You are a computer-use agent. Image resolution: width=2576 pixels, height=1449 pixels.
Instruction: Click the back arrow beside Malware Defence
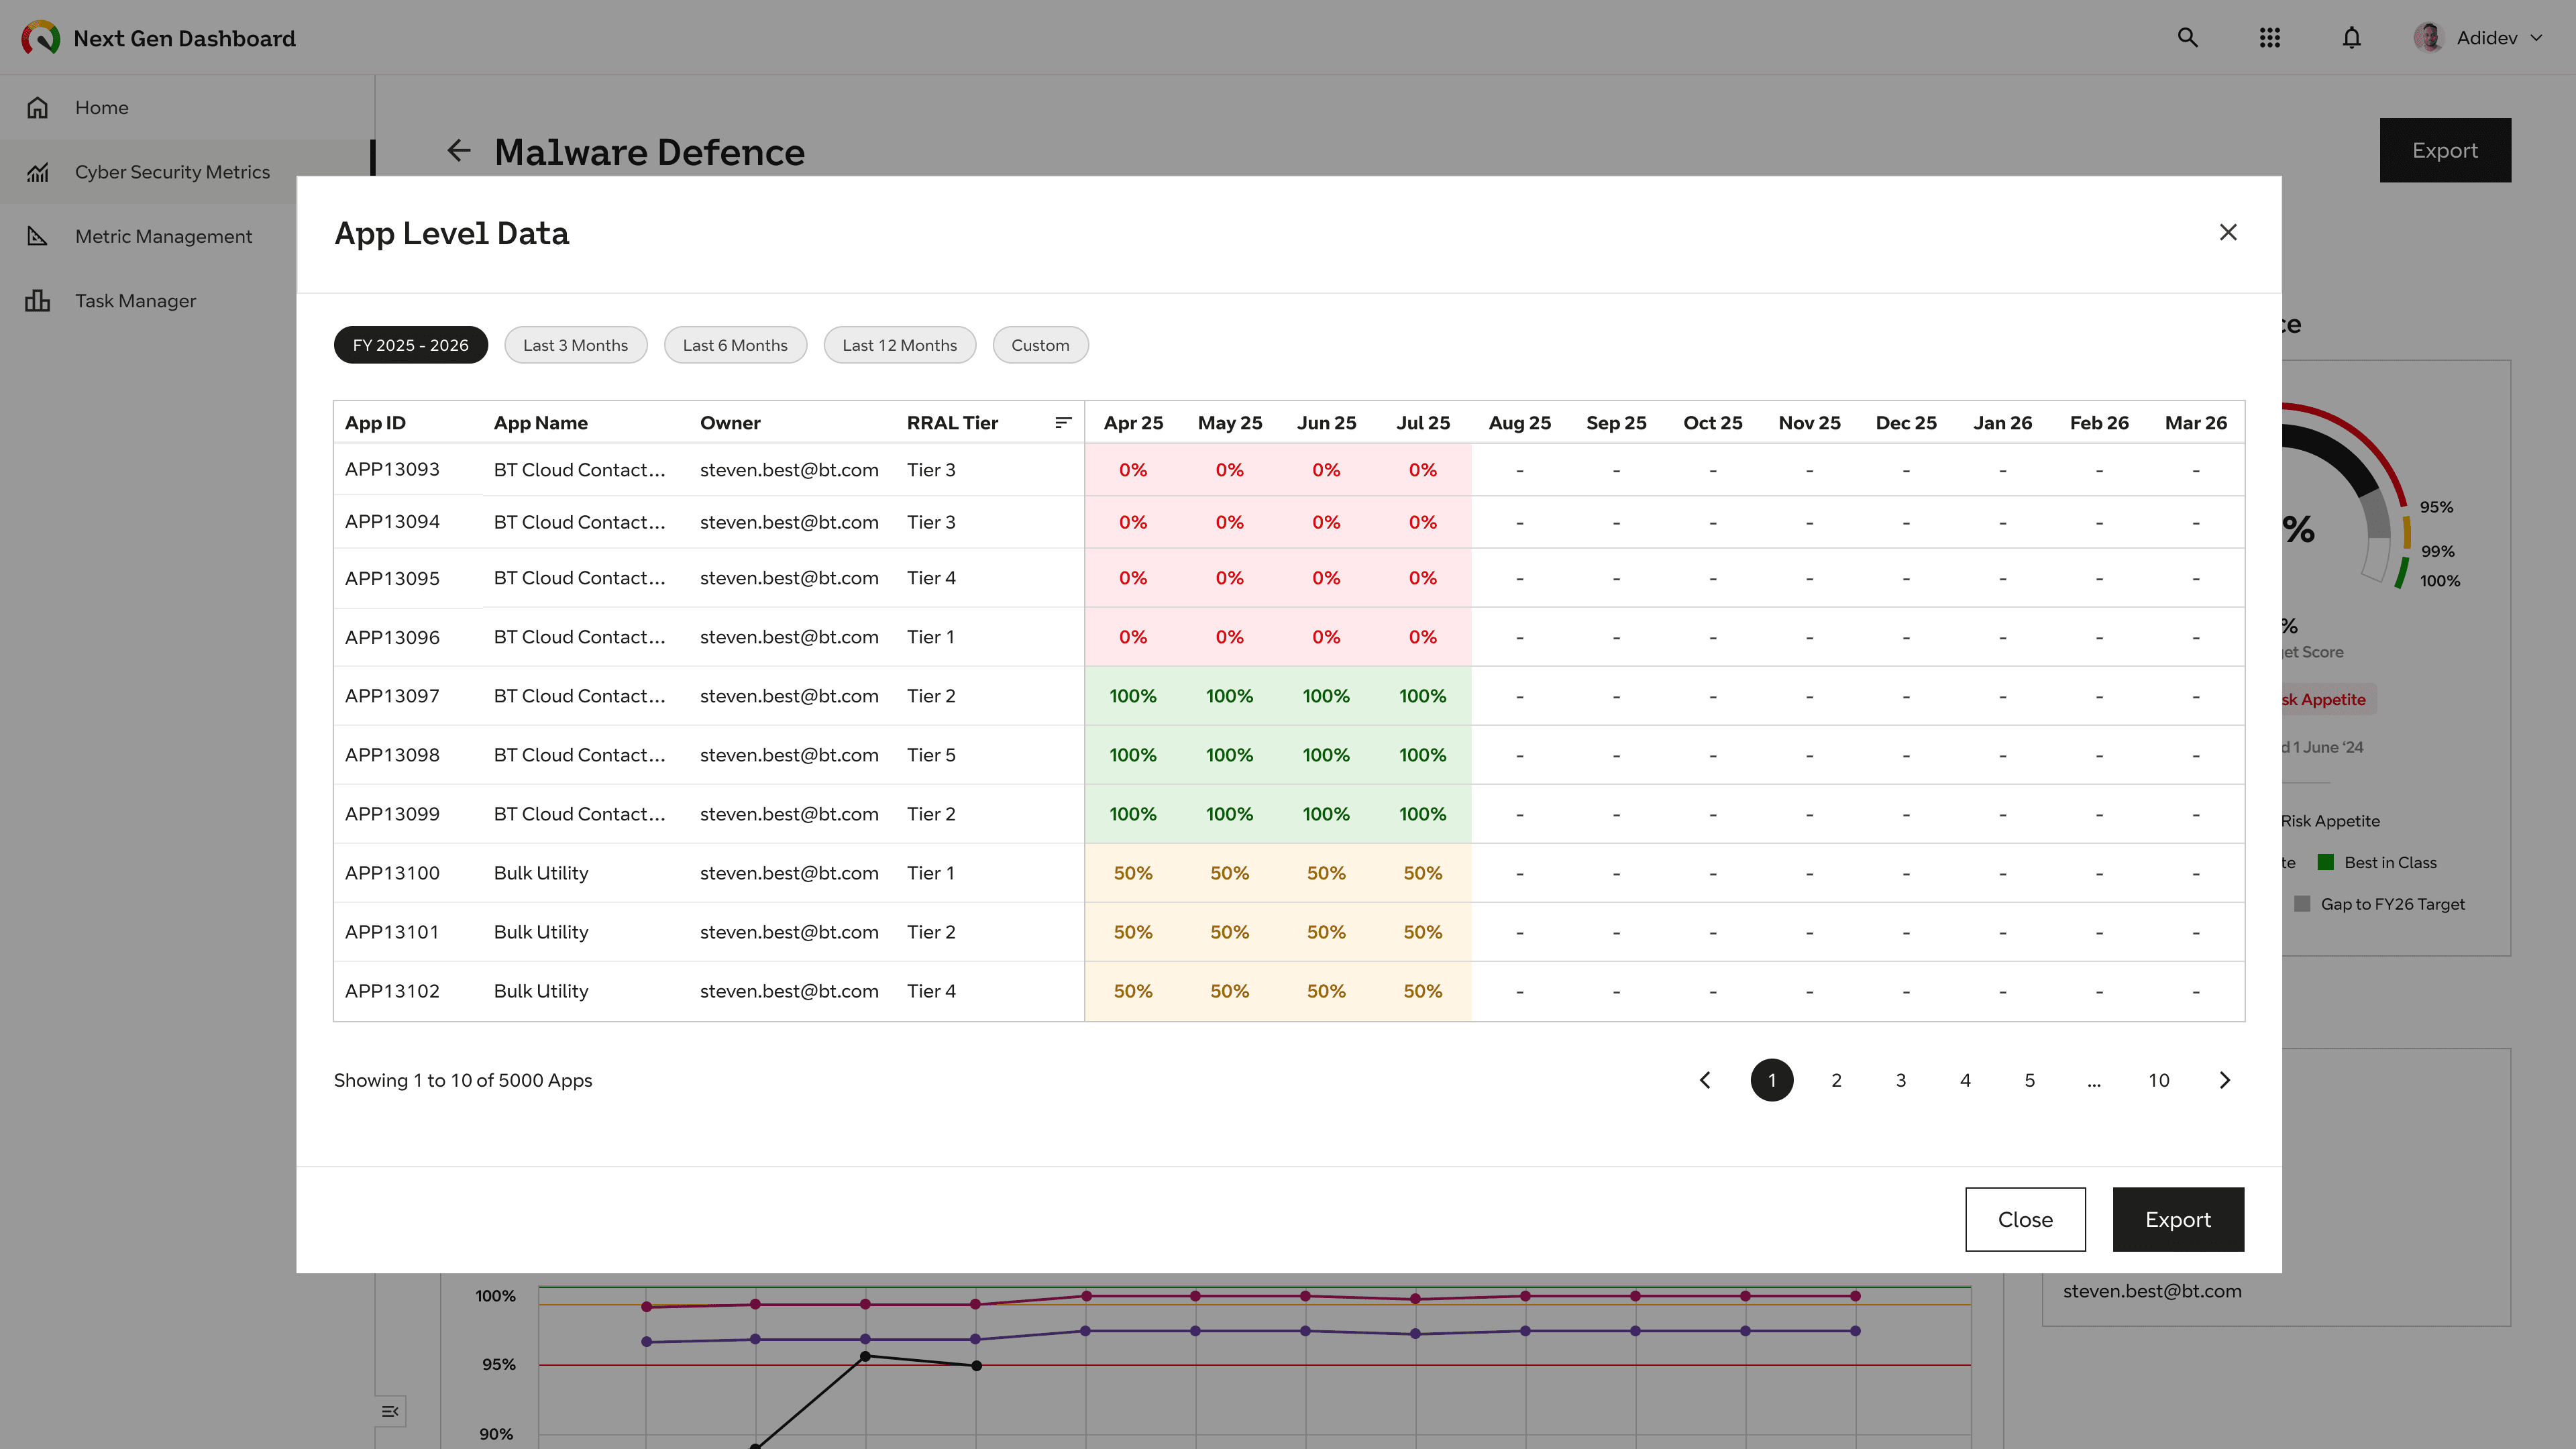coord(458,151)
